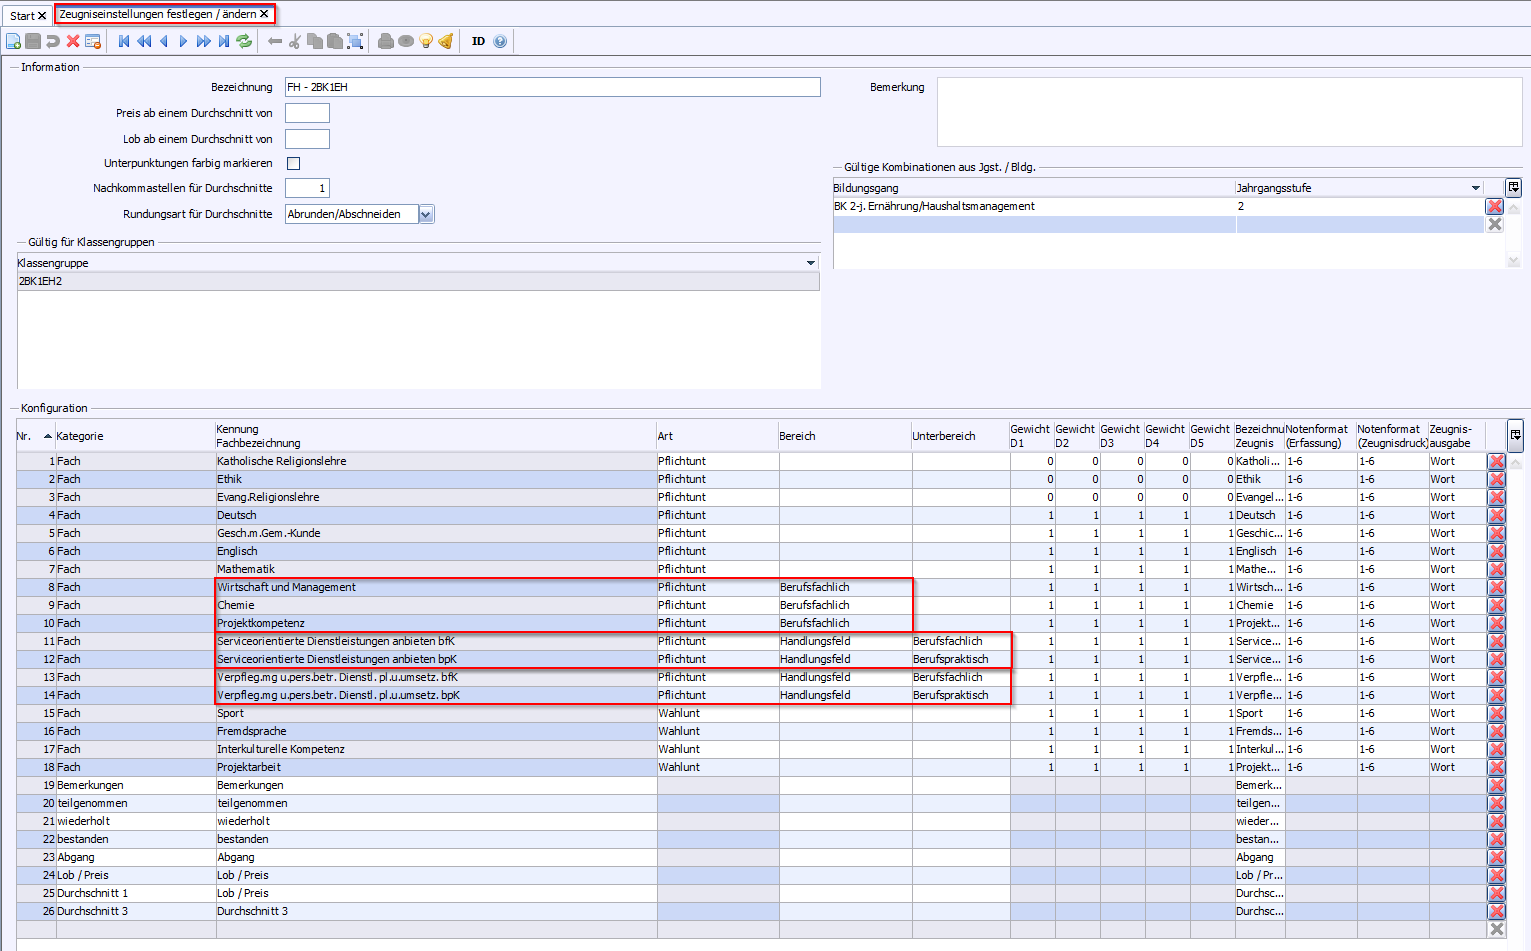Remove the BK 2-j. Ernährung/Haushaltsmanagement combination
This screenshot has height=951, width=1531.
point(1494,206)
